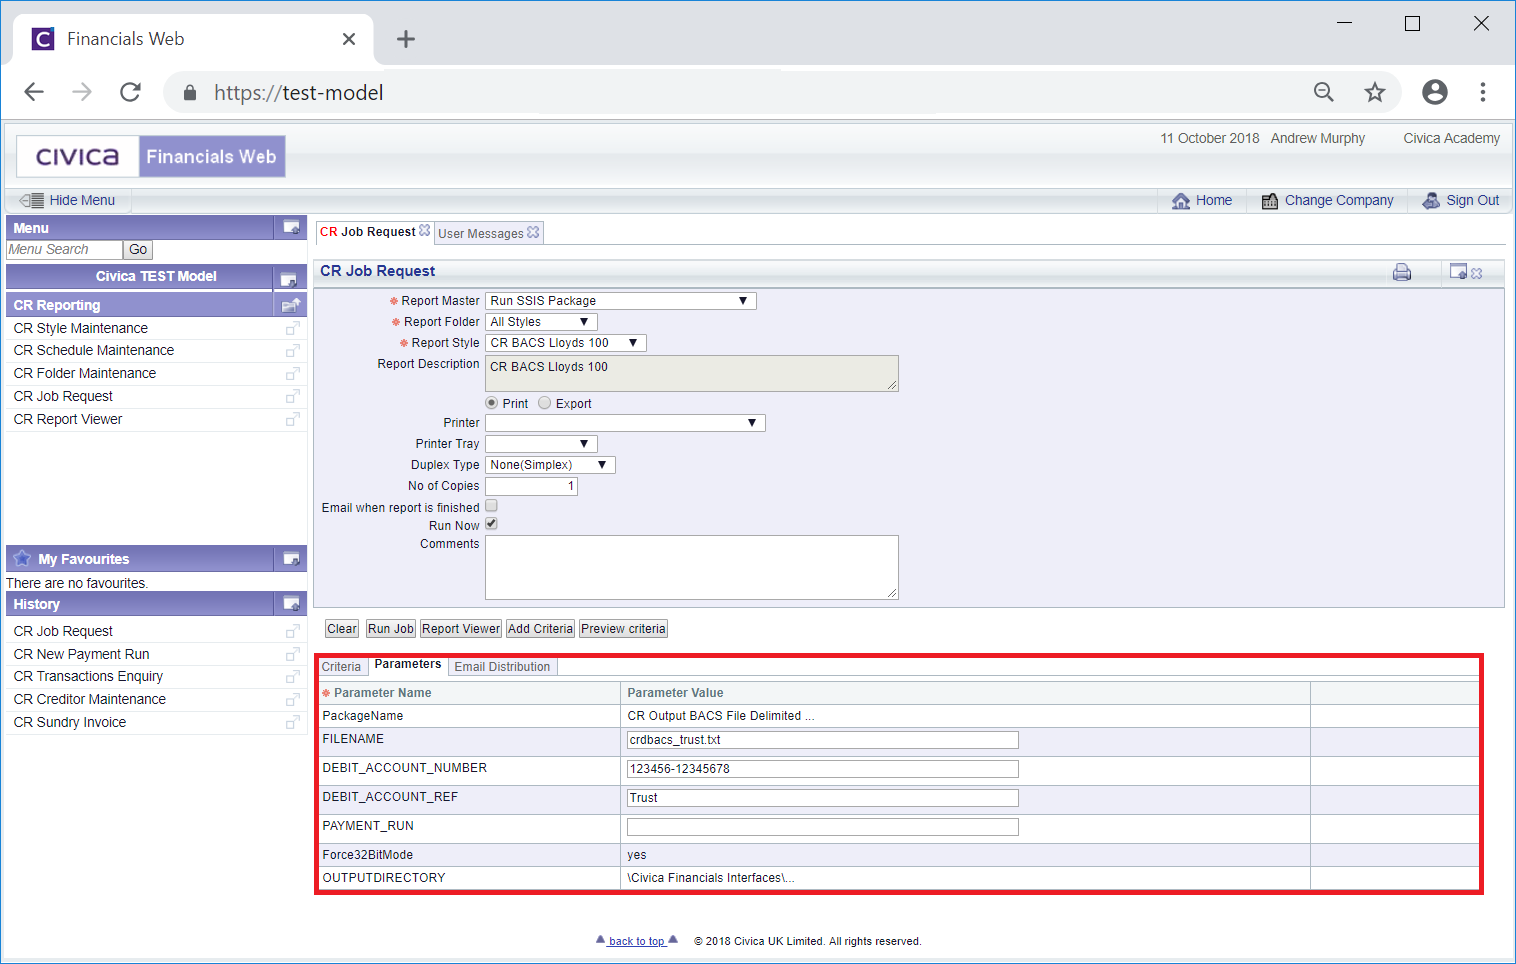Click Change Company in the top bar
Screen dimensions: 1516x964
click(1327, 200)
